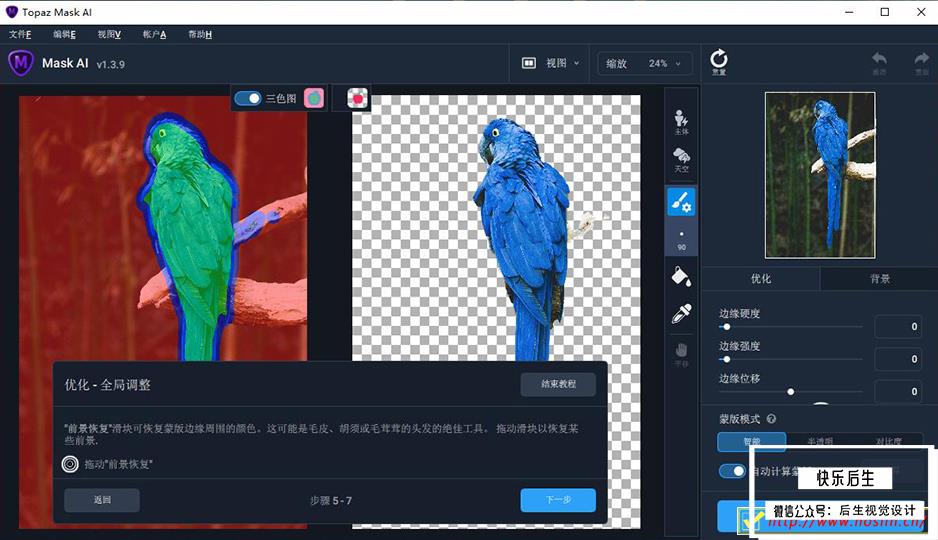Switch to the 优化 tab
Screen dimensions: 938x540
coord(761,279)
